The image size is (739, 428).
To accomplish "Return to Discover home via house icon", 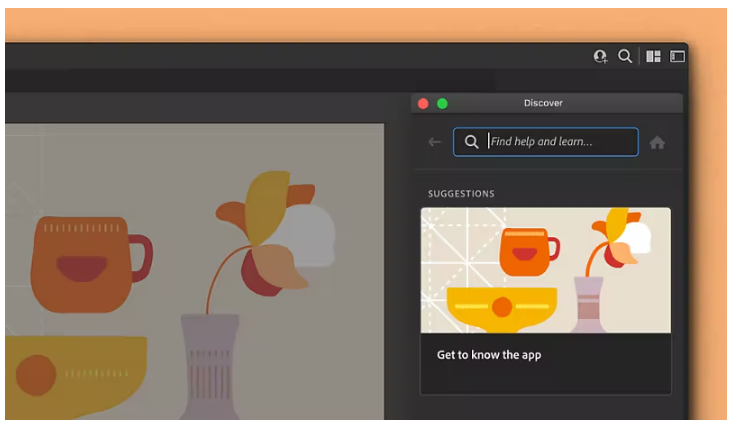I will click(657, 142).
